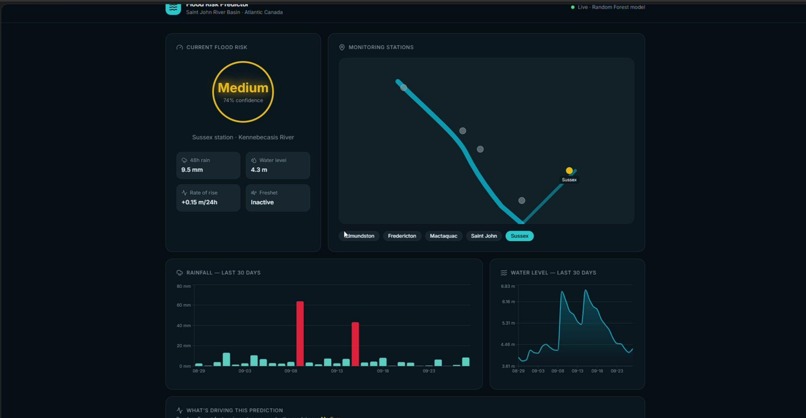The height and width of the screenshot is (418, 806).
Task: Select the Mactaquac station chip
Action: click(443, 236)
